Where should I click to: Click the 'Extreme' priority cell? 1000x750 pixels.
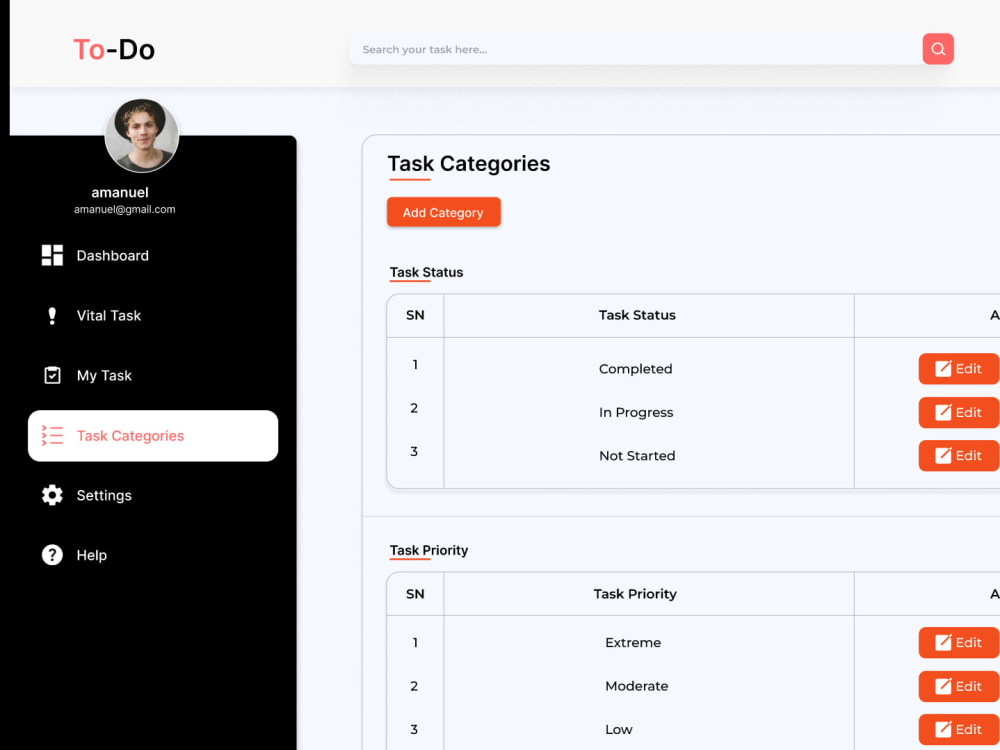point(633,642)
